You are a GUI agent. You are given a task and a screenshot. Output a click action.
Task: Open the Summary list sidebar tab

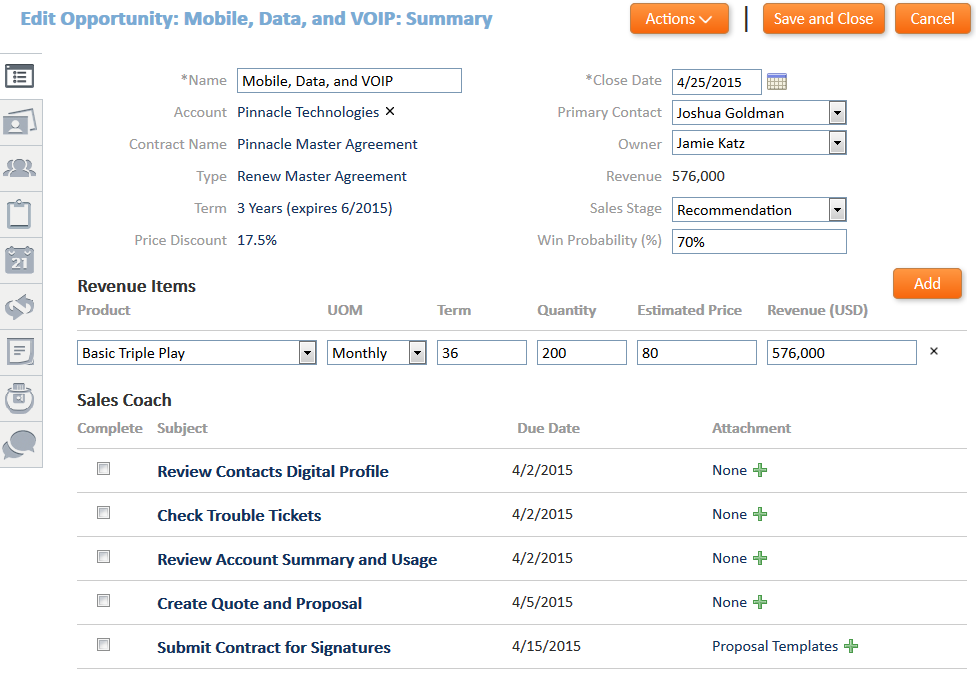pyautogui.click(x=20, y=76)
